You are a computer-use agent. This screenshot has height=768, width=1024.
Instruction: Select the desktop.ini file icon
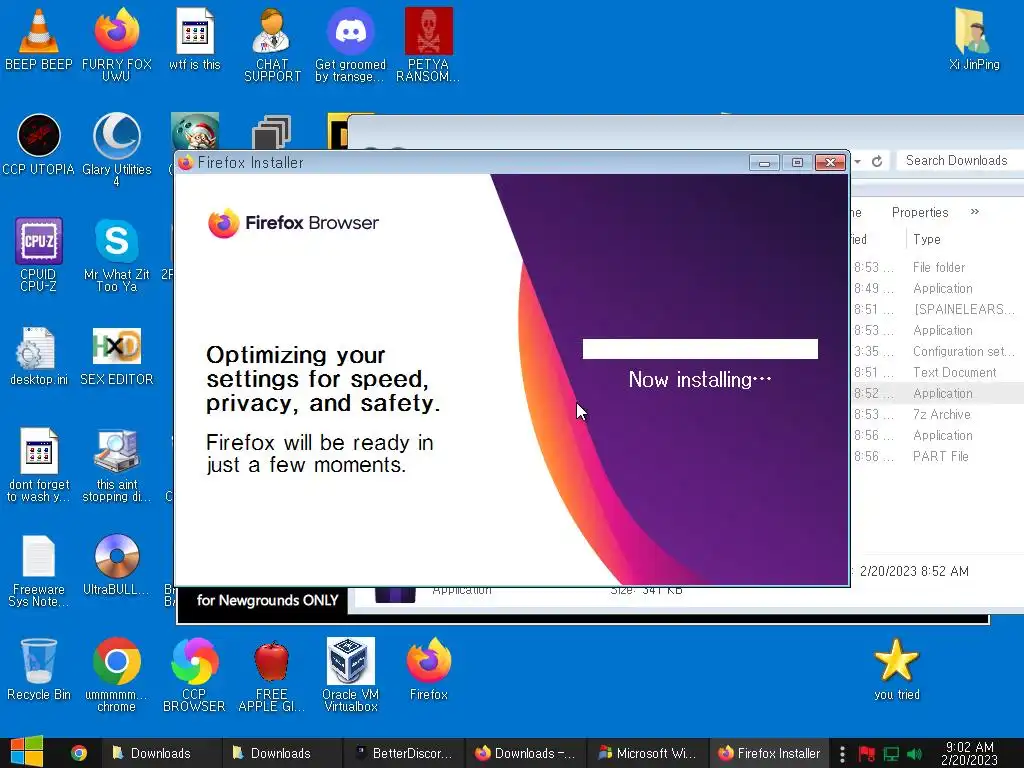click(x=39, y=355)
